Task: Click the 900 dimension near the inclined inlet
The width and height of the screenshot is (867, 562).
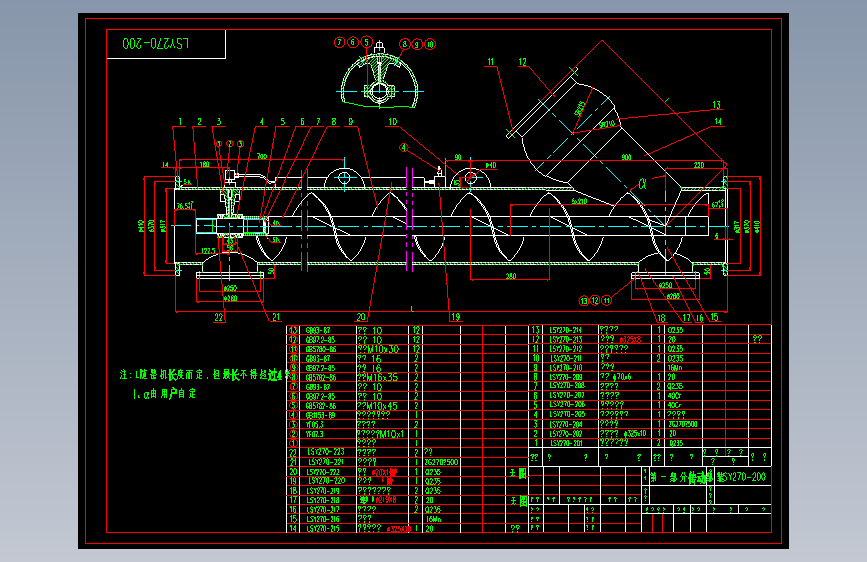Action: click(626, 157)
